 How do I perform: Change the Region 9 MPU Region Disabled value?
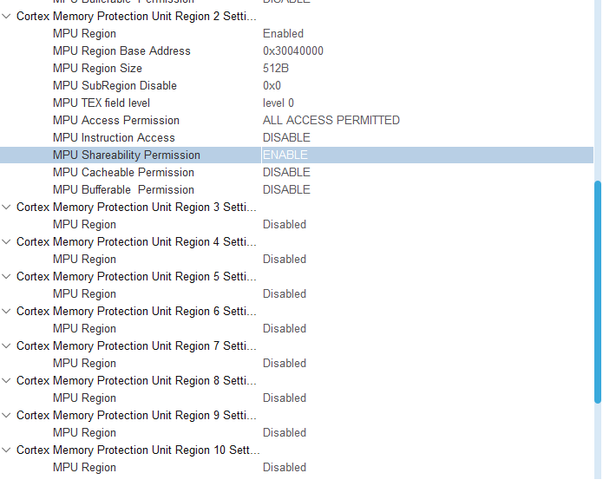[x=284, y=433]
